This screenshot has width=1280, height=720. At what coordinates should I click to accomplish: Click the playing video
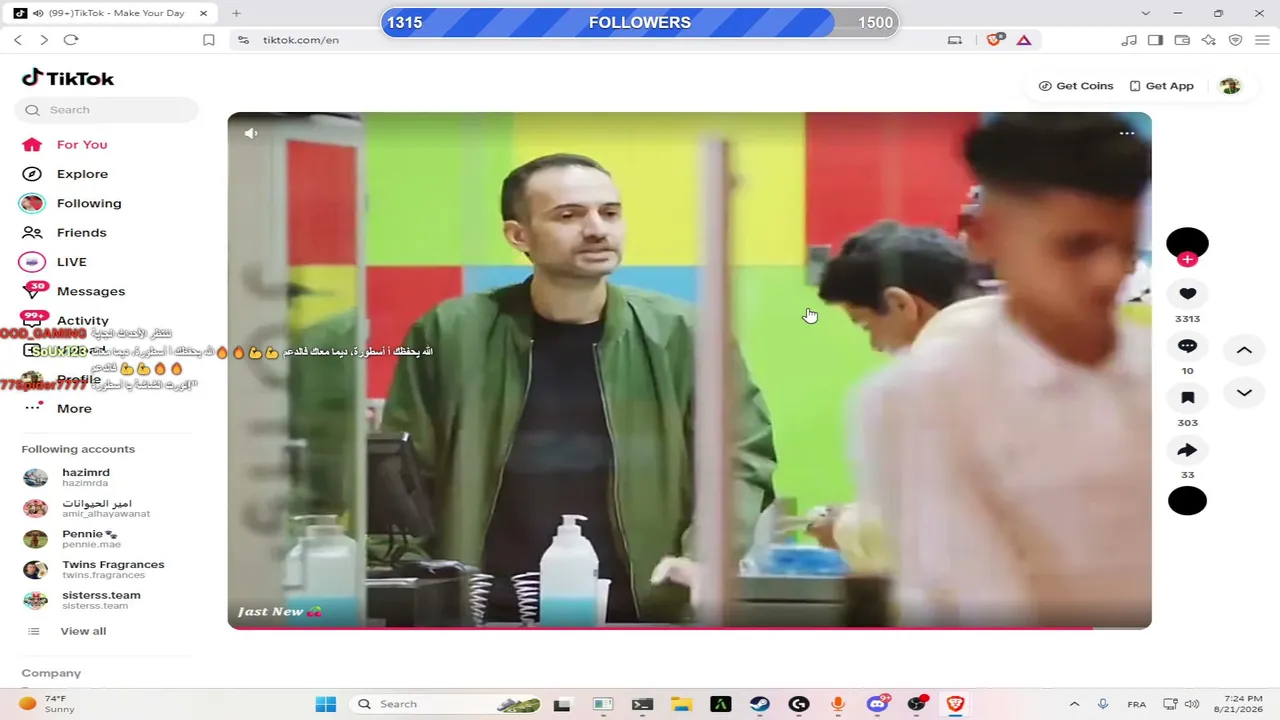[x=689, y=370]
